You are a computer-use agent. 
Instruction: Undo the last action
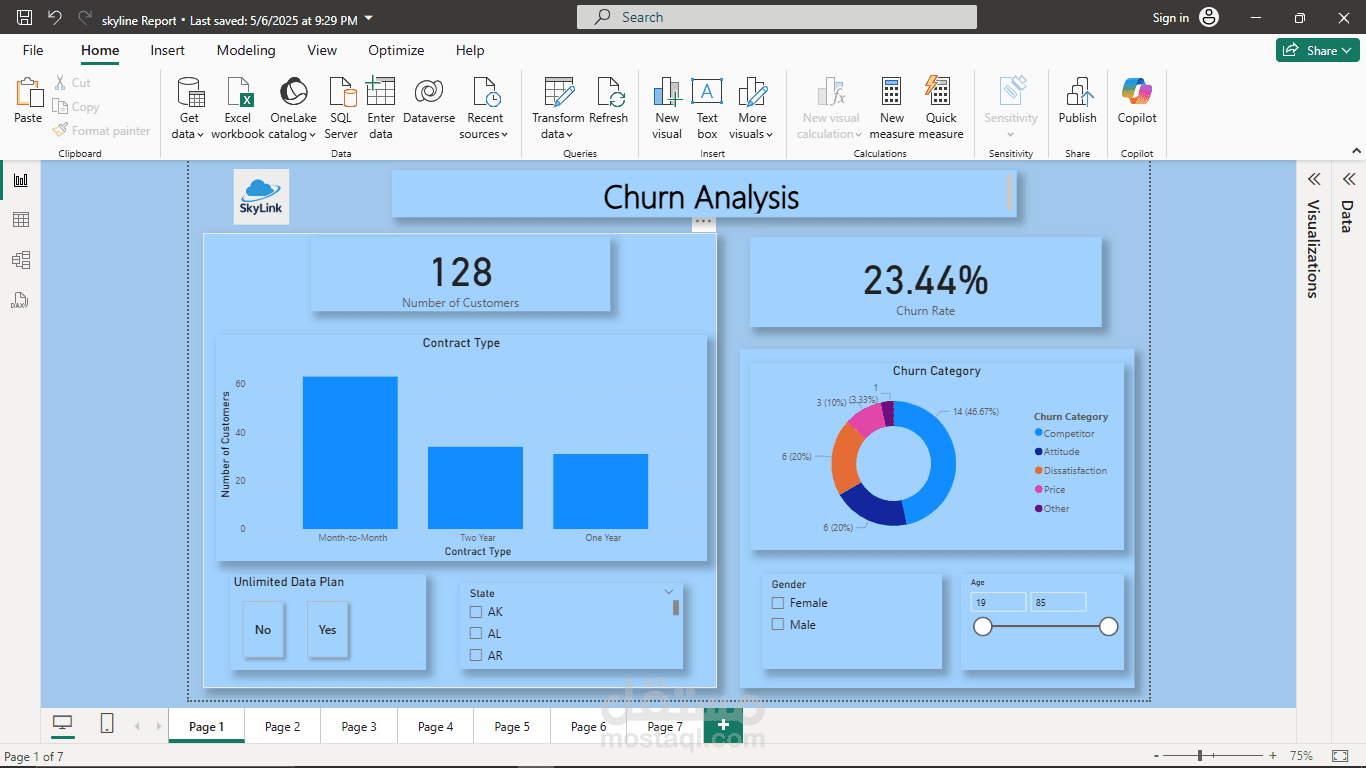(x=55, y=18)
